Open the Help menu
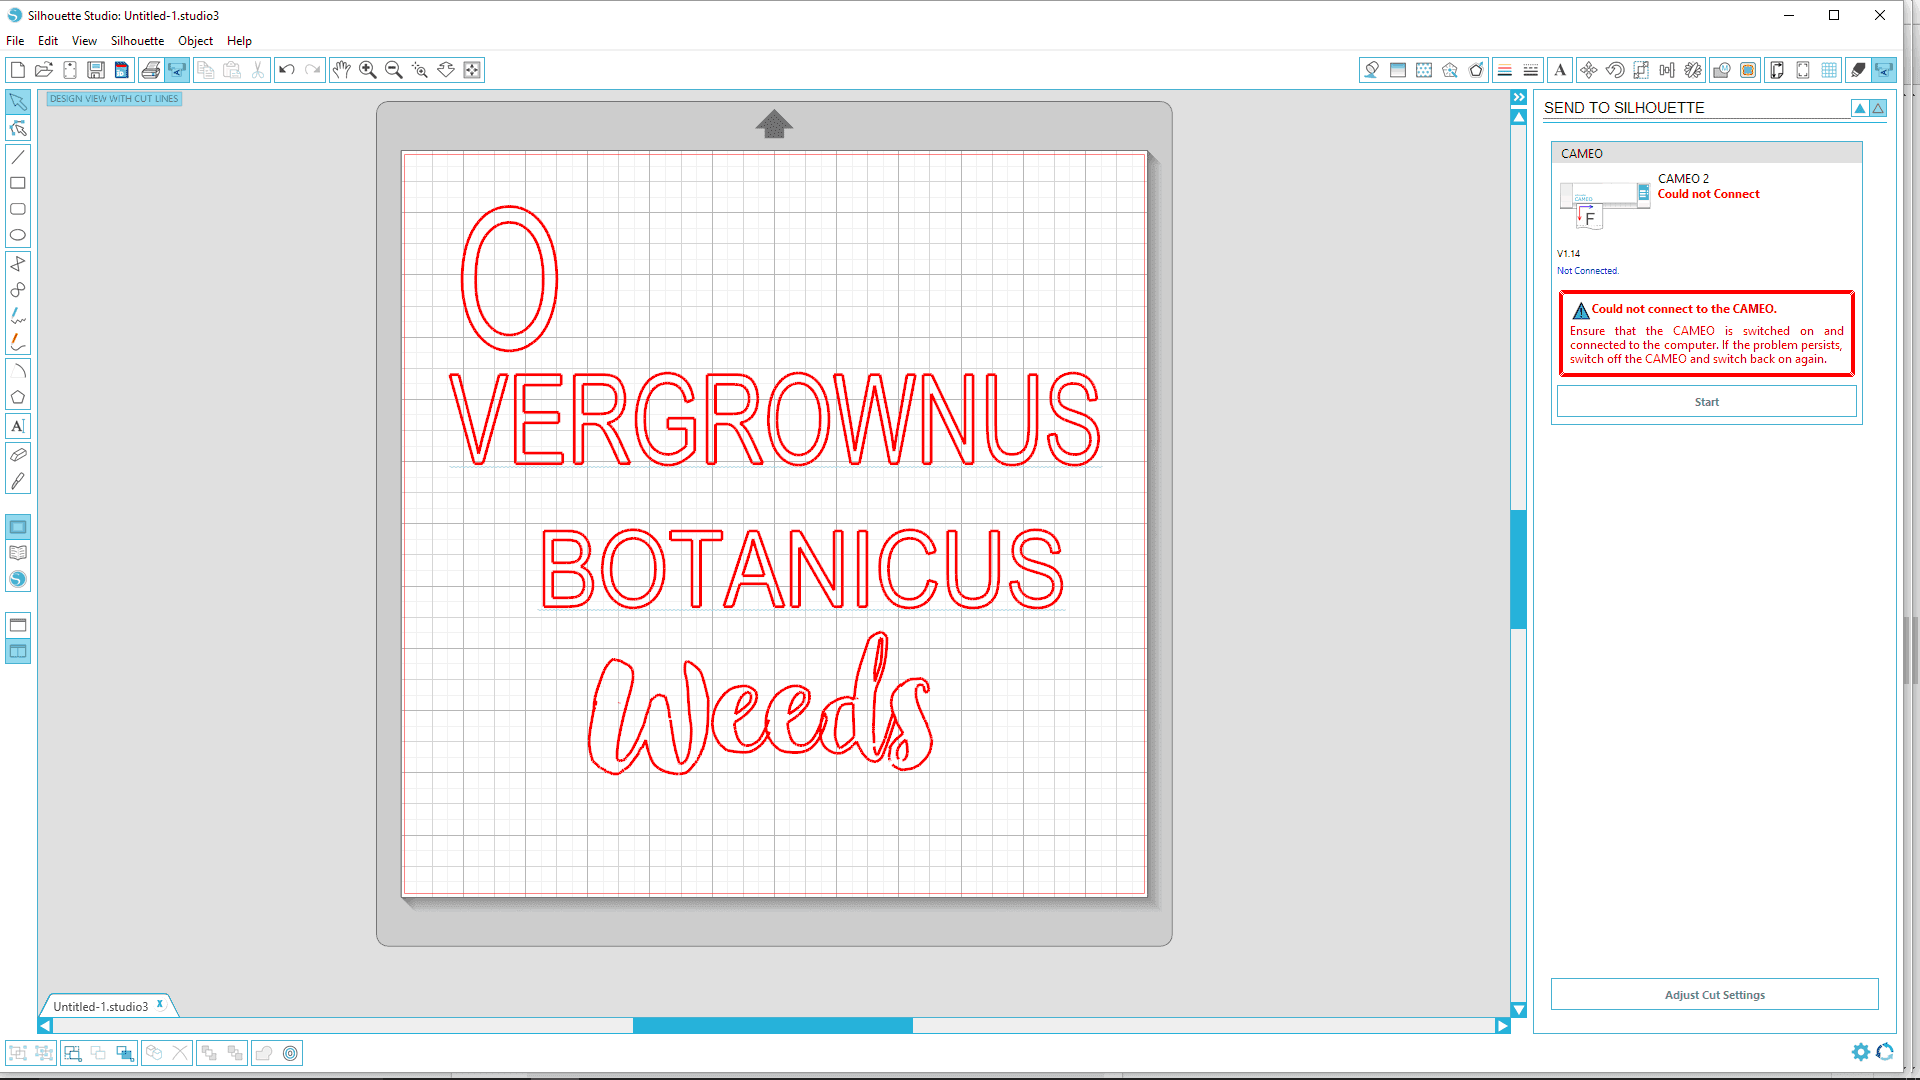1920x1080 pixels. [239, 41]
